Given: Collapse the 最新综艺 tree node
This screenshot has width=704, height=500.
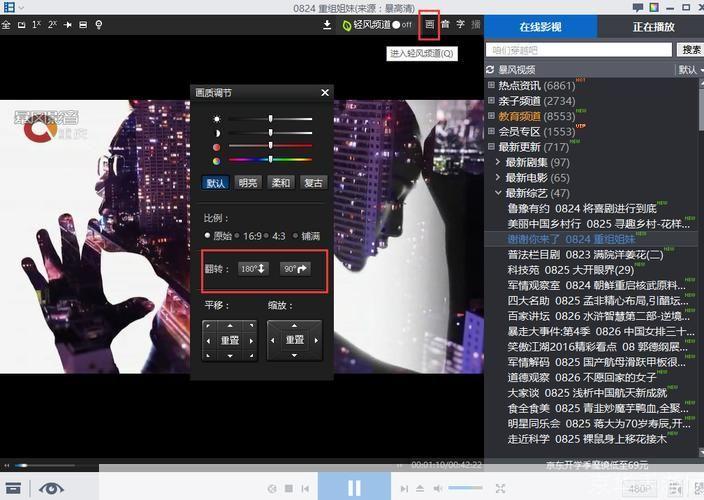Looking at the screenshot, I should tap(498, 193).
